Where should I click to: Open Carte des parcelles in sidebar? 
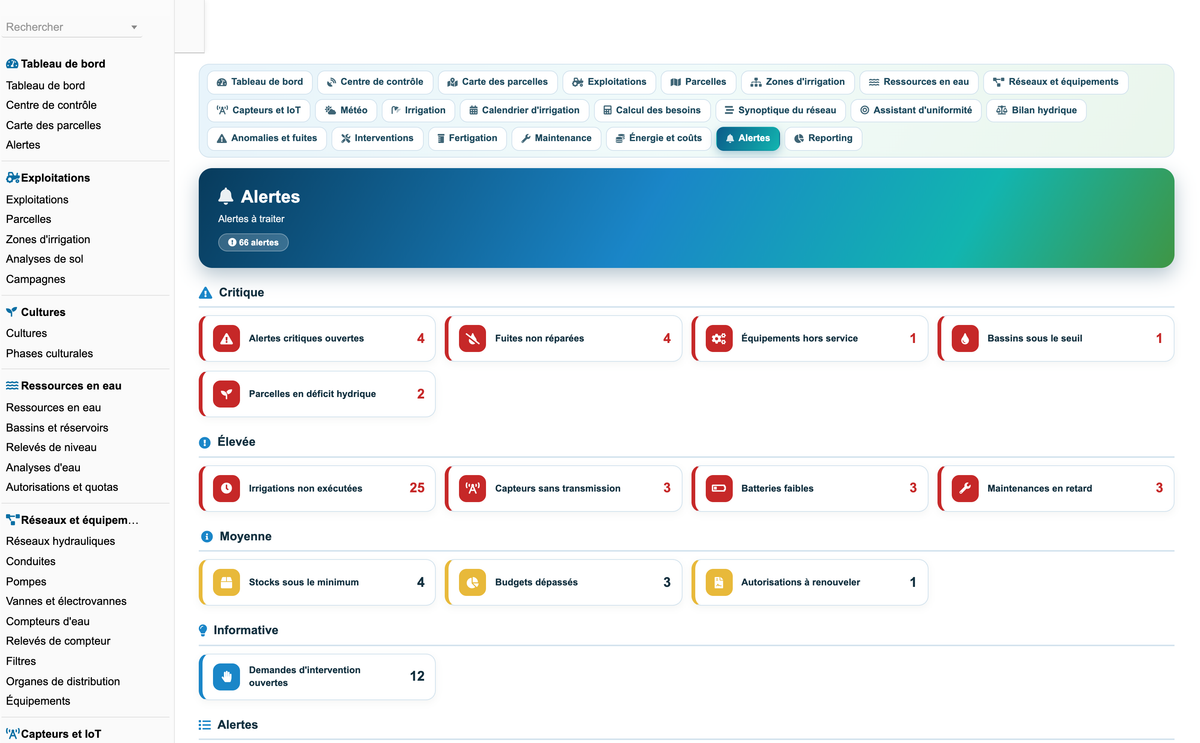(x=54, y=125)
